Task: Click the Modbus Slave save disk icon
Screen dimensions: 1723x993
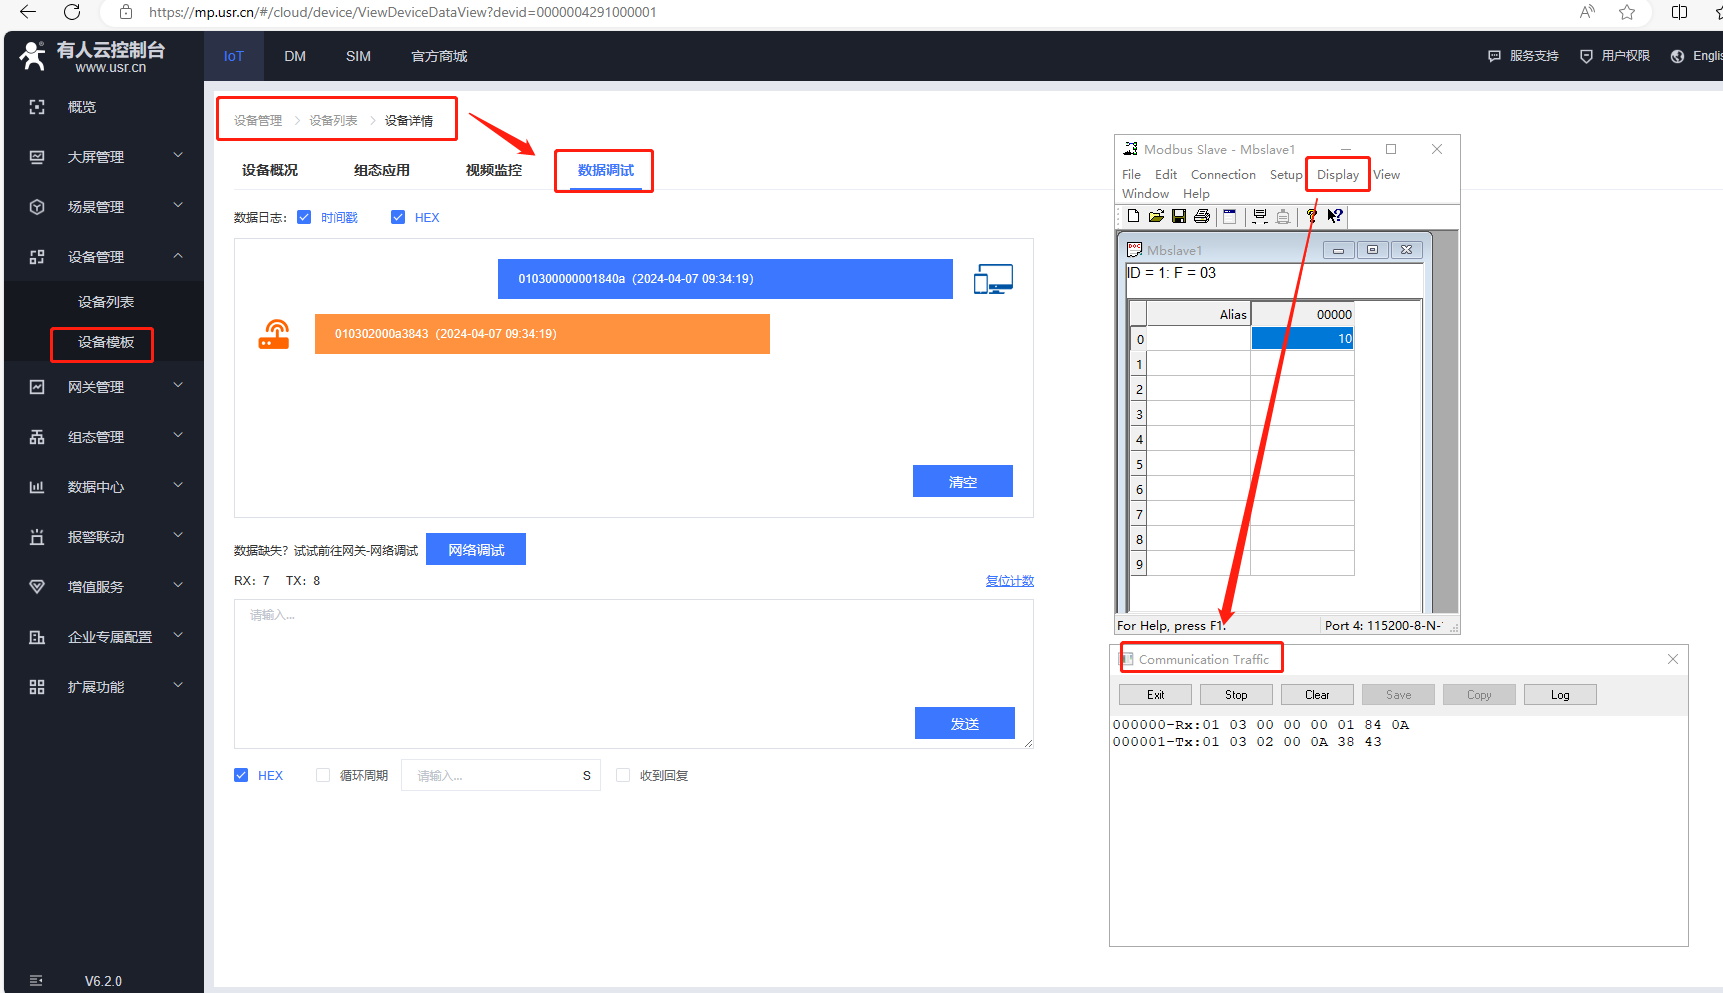Action: pyautogui.click(x=1179, y=216)
